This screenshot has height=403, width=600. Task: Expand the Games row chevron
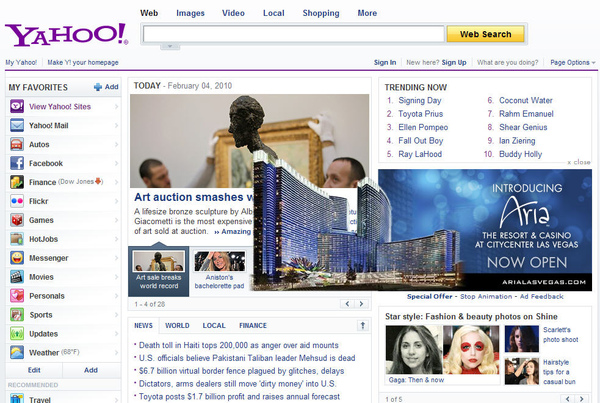(x=116, y=220)
